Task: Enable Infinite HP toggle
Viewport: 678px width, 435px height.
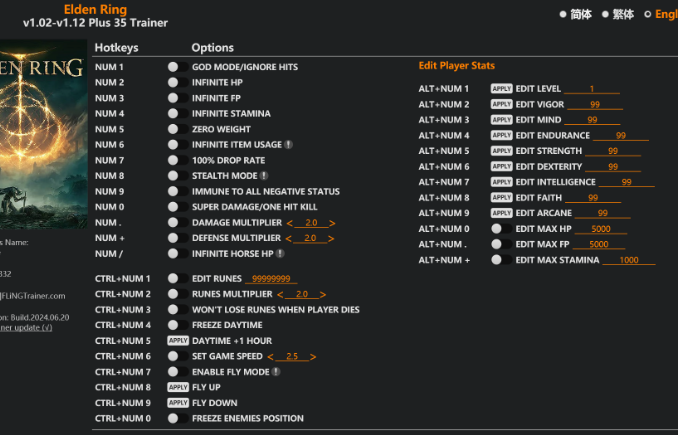Action: tap(178, 83)
